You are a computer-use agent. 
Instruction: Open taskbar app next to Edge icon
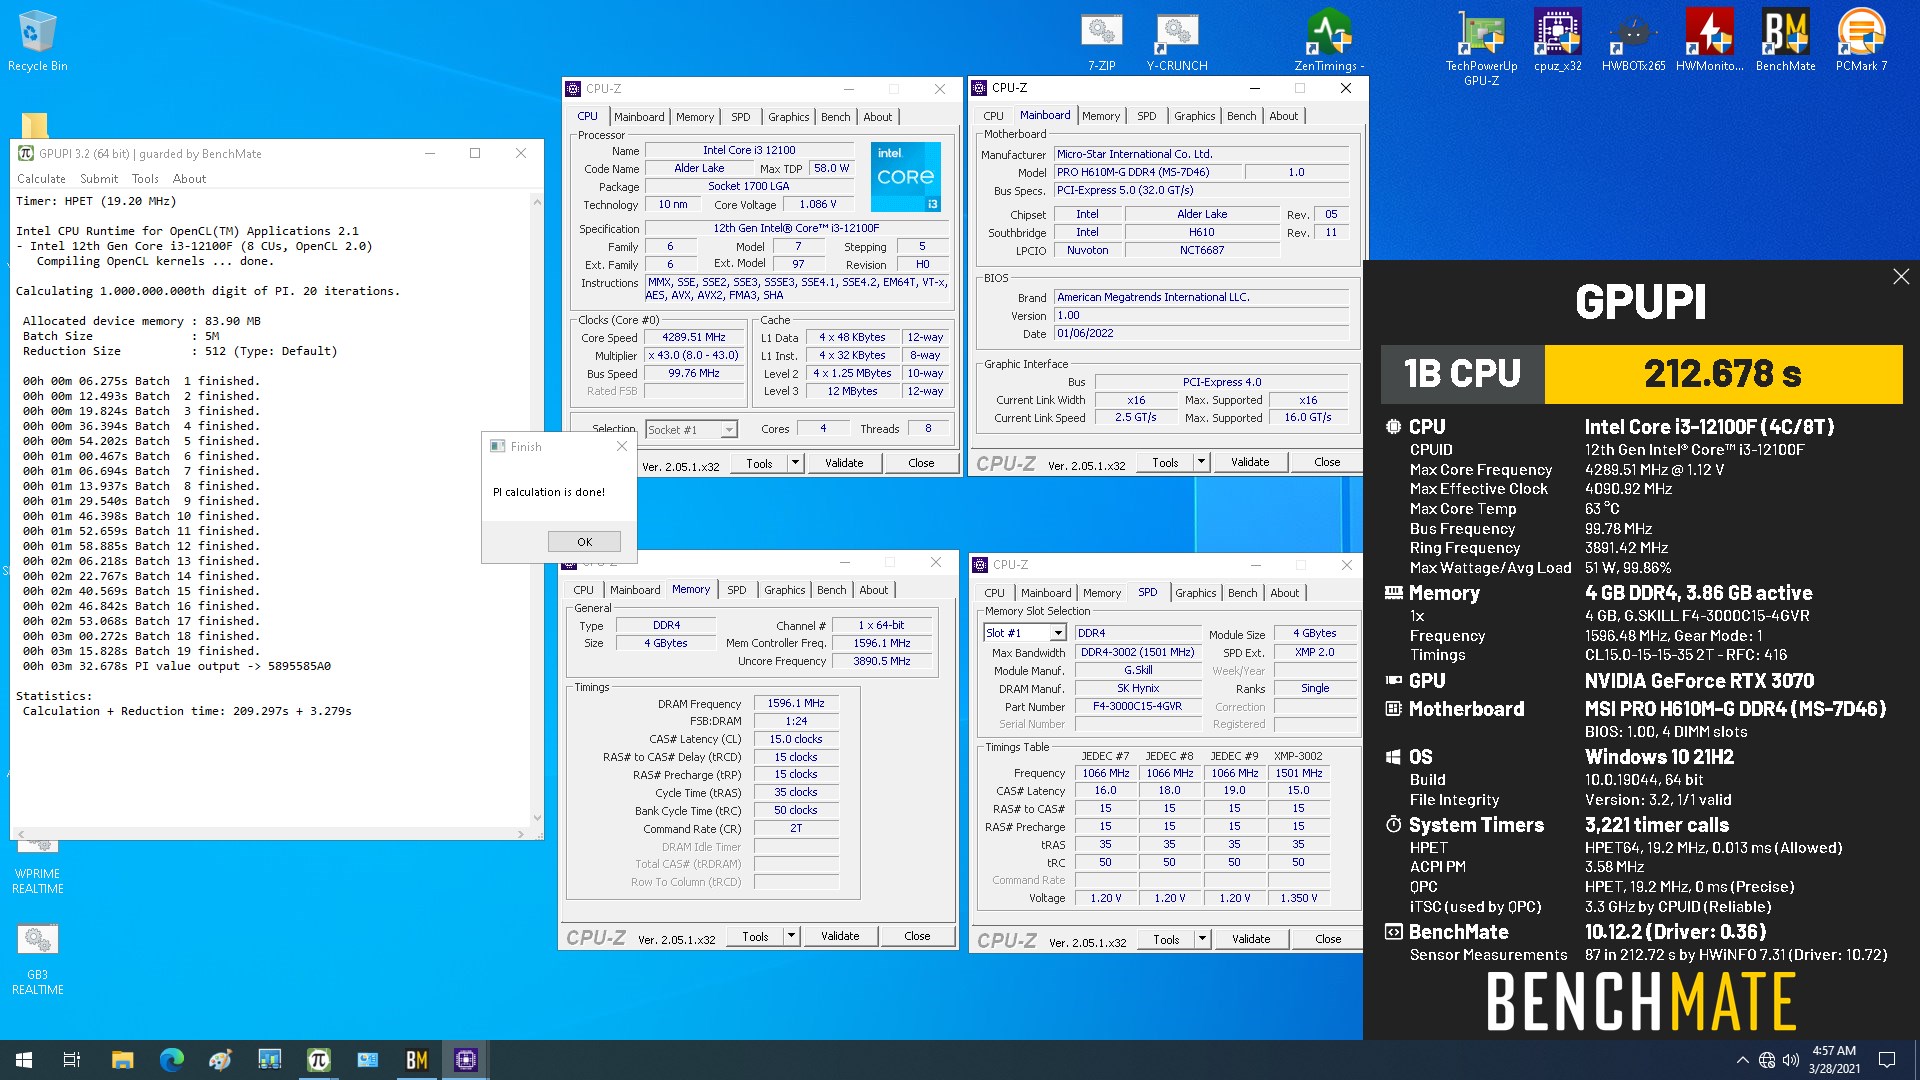click(220, 1060)
